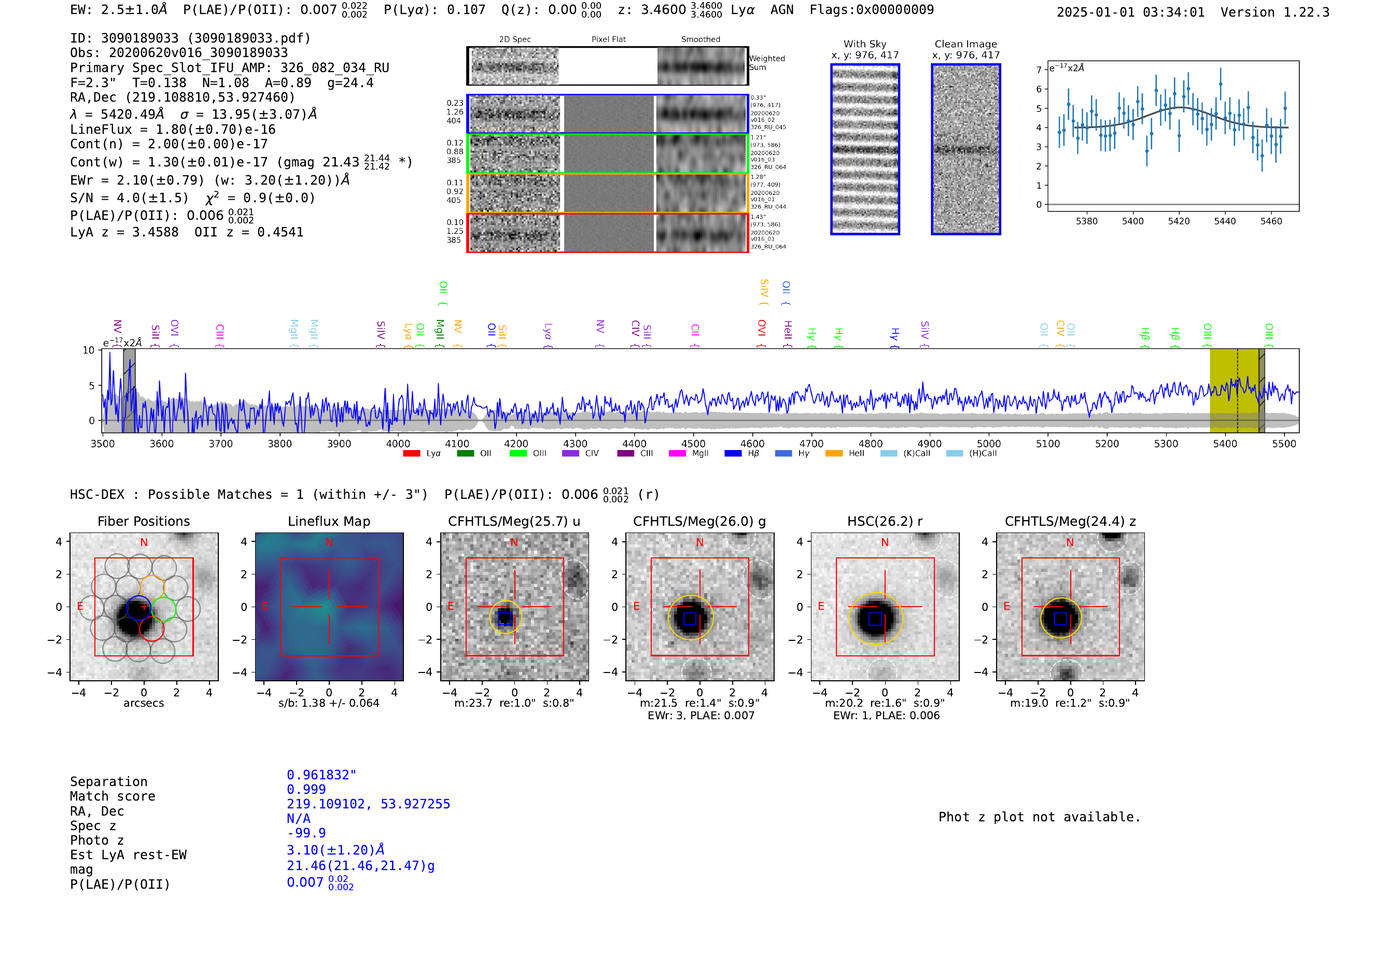Click the Photo z value -99.9
Viewport: 1400px width, 953px height.
(x=306, y=833)
